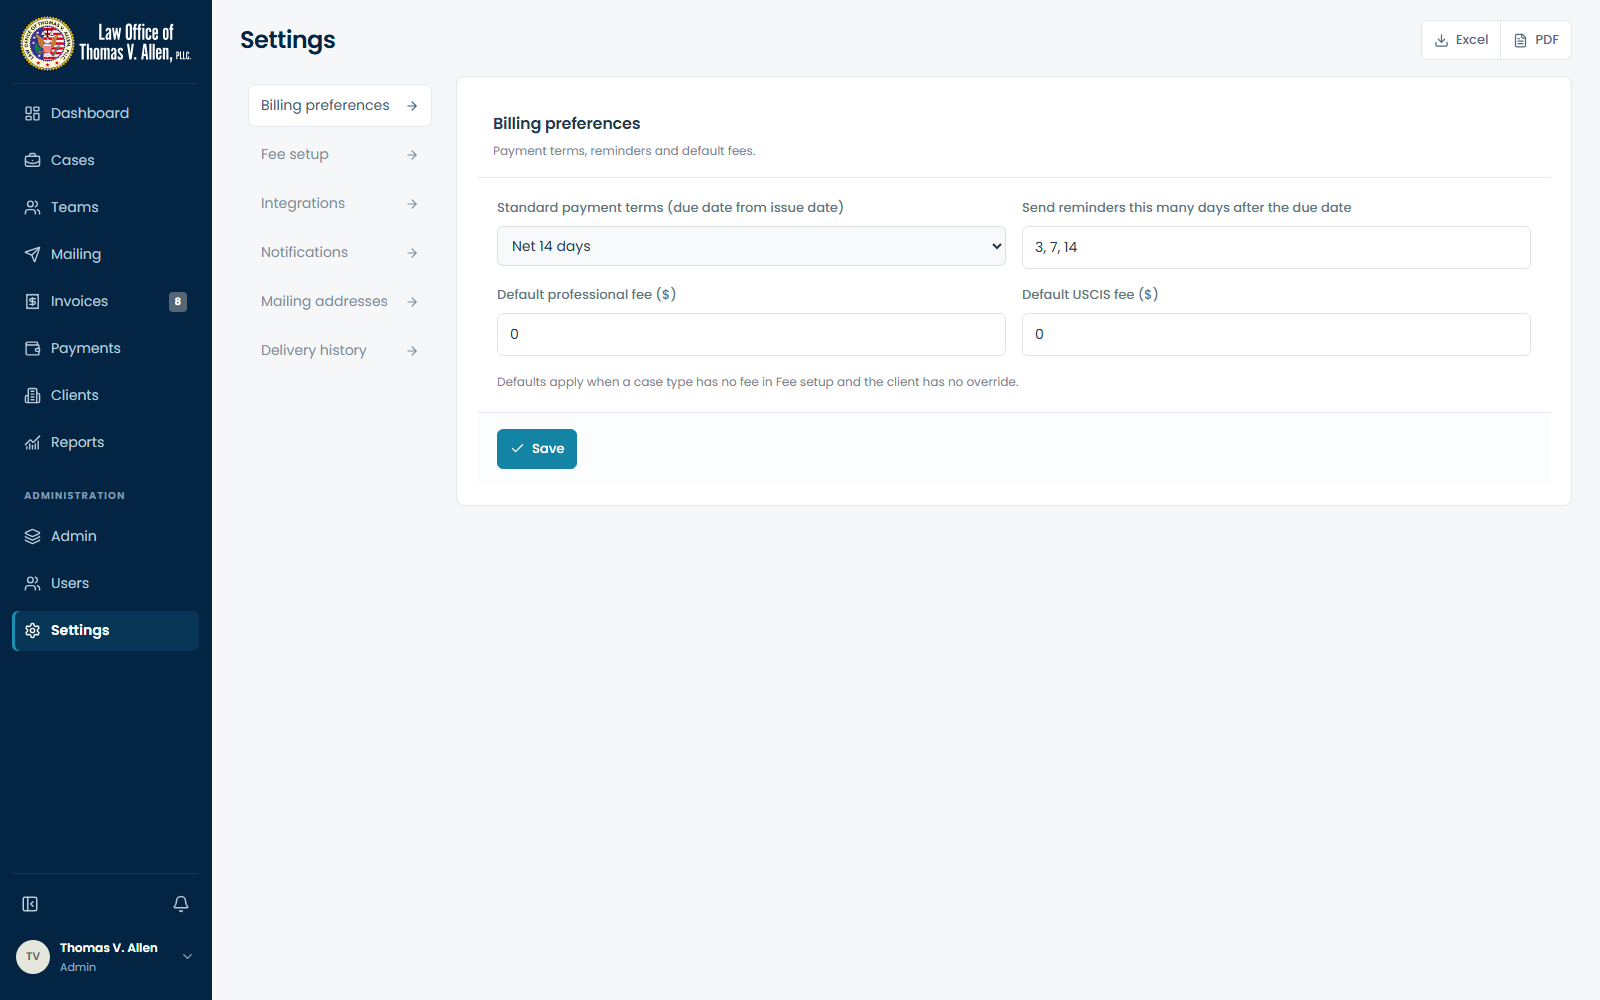Image resolution: width=1600 pixels, height=1000 pixels.
Task: Click the Fee setup arrow
Action: click(x=412, y=155)
